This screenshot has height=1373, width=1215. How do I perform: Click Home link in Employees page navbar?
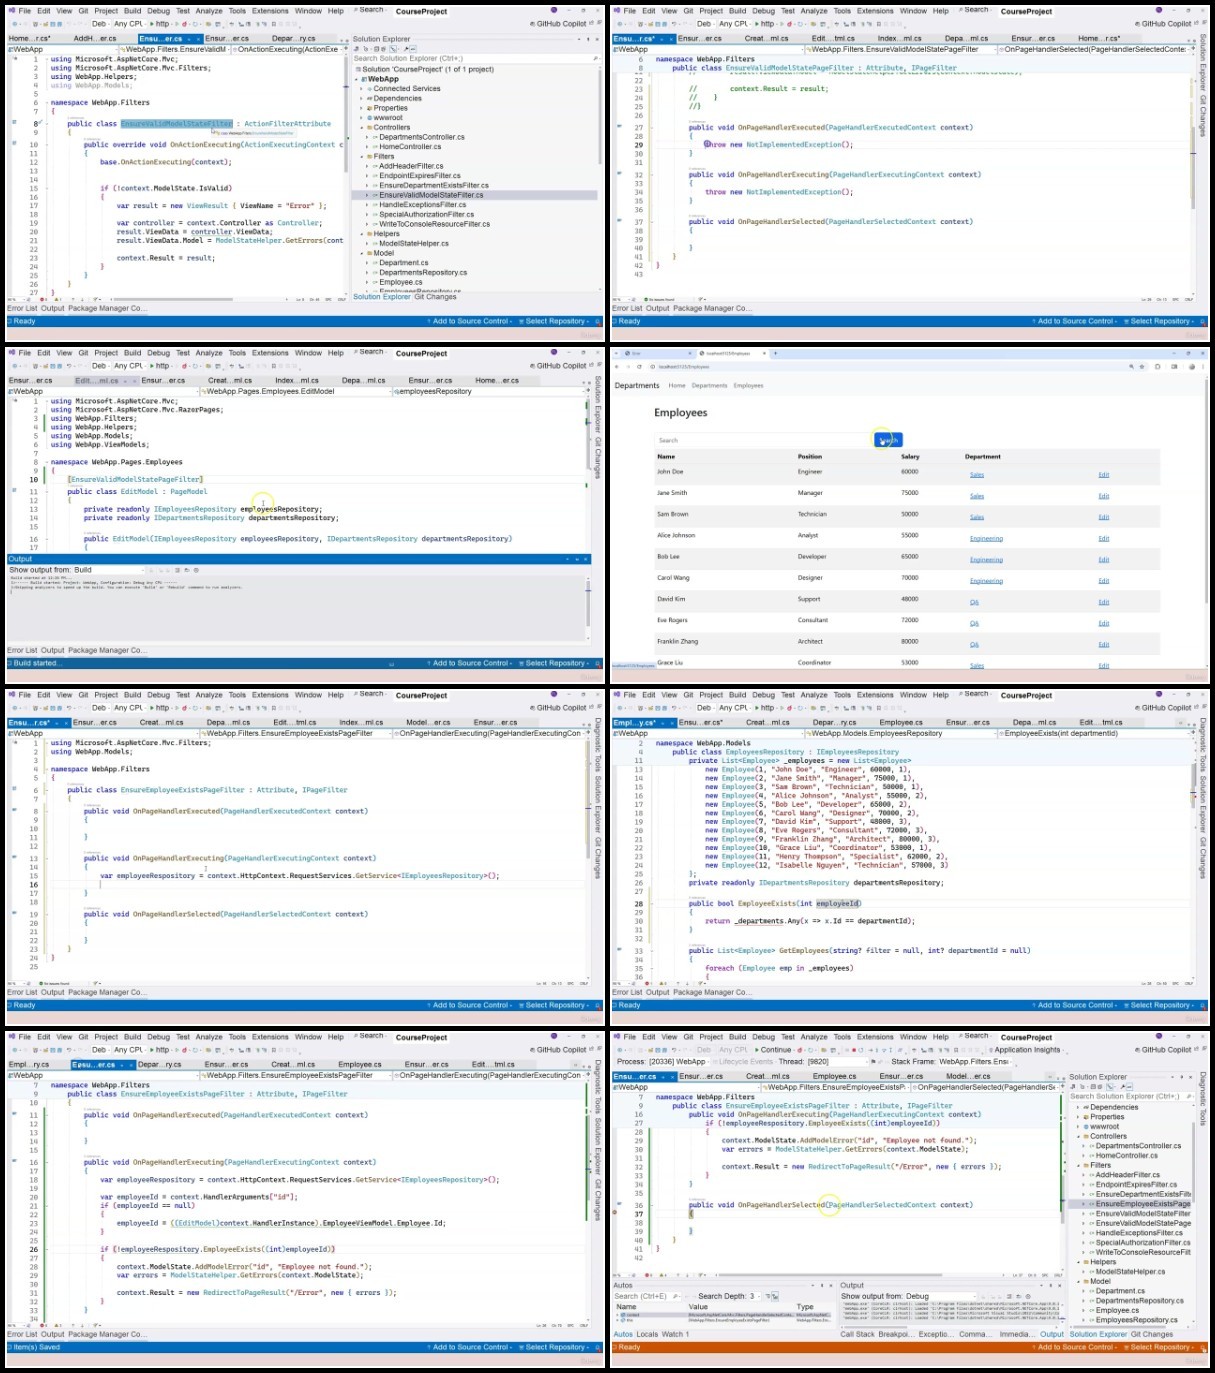[677, 385]
